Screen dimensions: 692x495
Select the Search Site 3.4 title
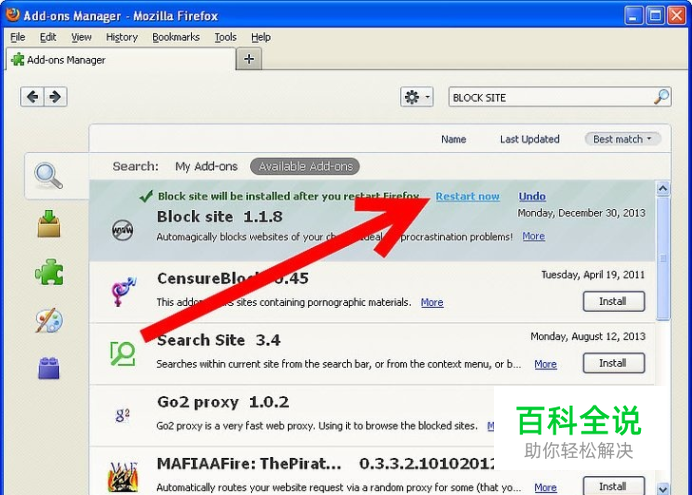tap(218, 340)
